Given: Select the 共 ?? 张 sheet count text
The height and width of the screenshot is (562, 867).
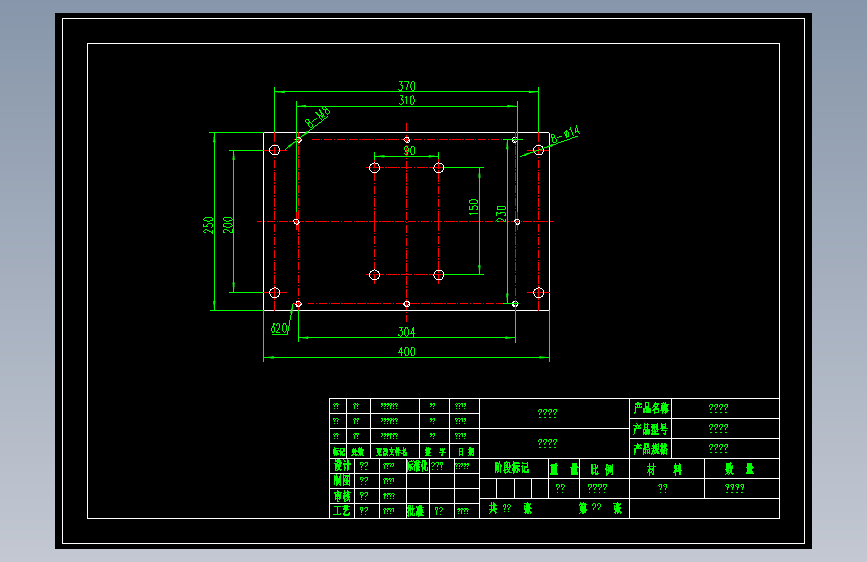Looking at the screenshot, I should click(510, 508).
